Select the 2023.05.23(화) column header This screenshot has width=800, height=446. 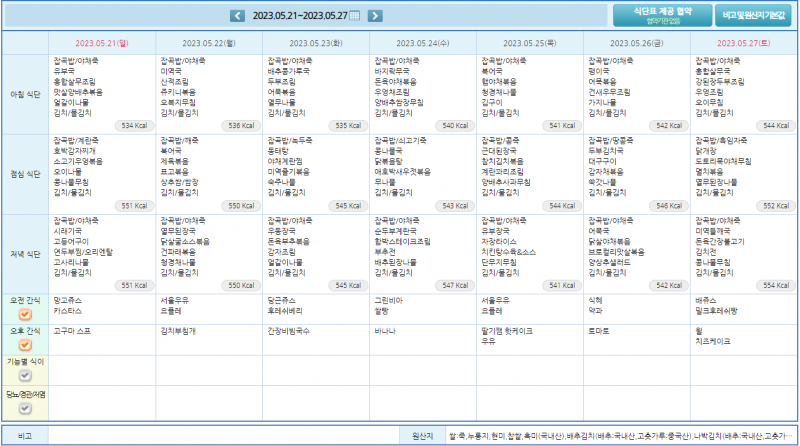316,43
